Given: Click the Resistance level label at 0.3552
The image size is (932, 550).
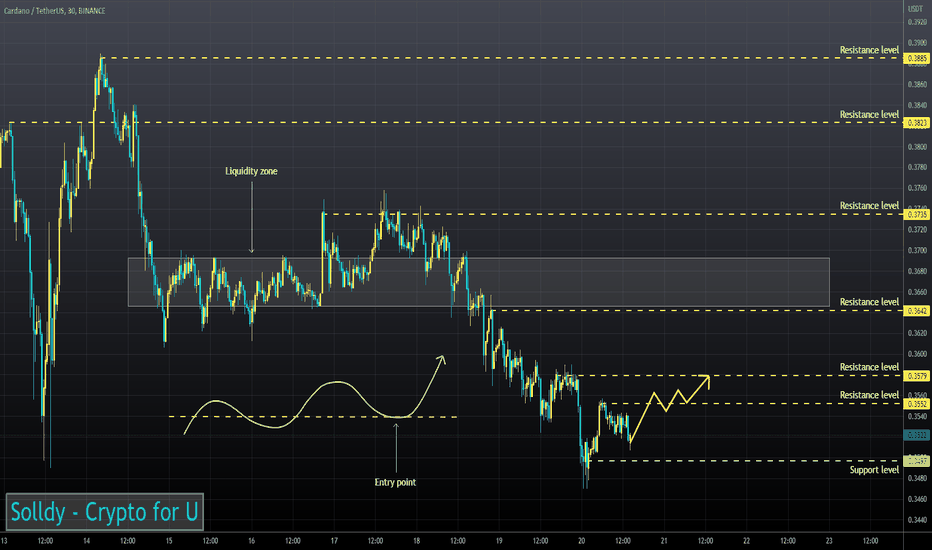Looking at the screenshot, I should pyautogui.click(x=869, y=395).
